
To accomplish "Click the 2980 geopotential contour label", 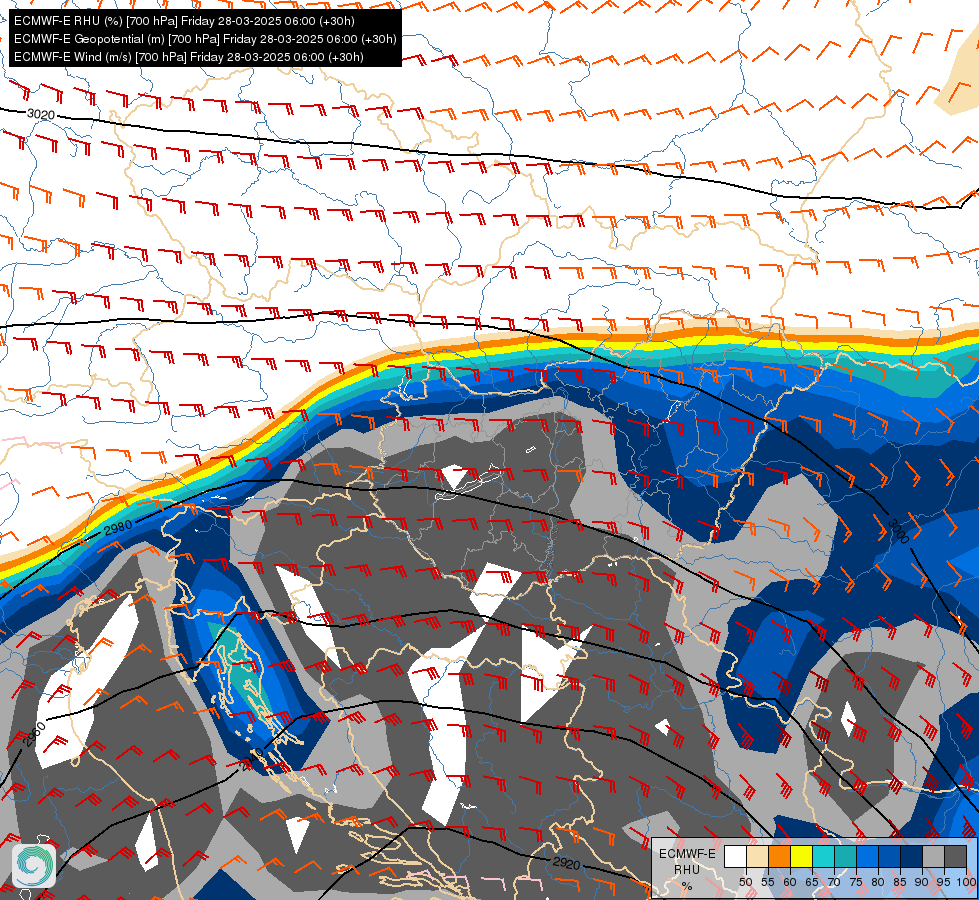I will pos(118,528).
